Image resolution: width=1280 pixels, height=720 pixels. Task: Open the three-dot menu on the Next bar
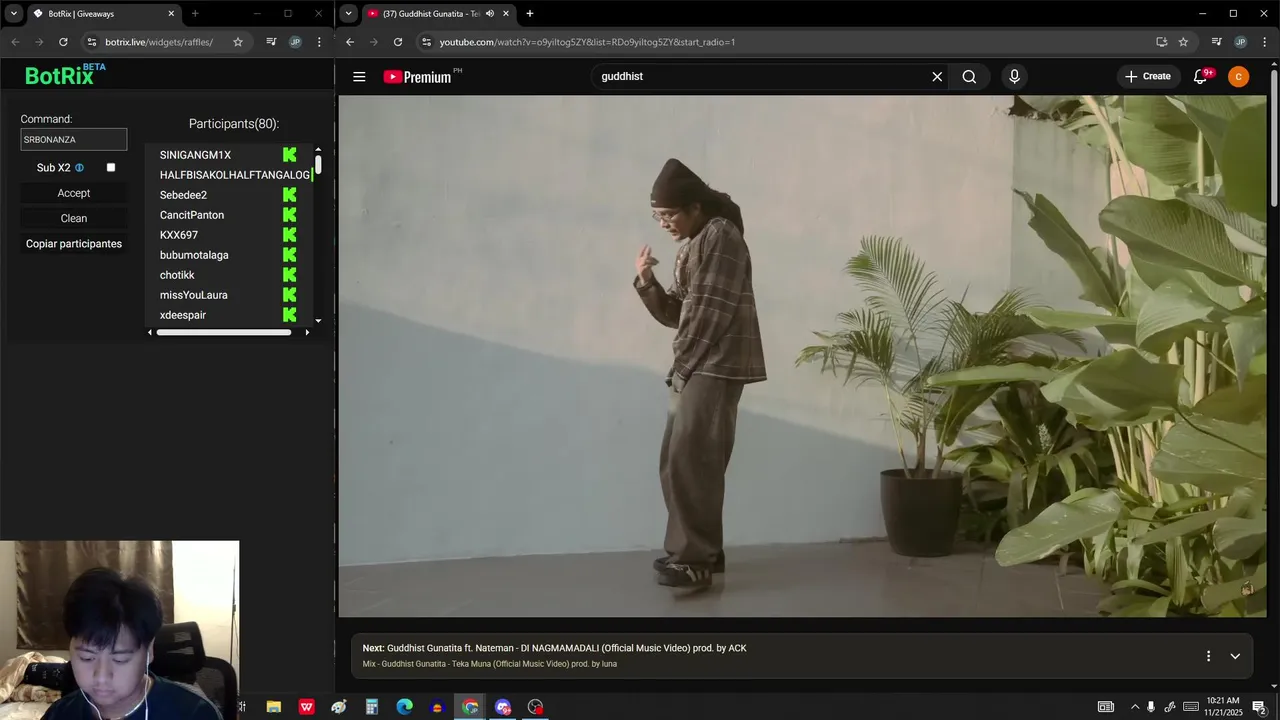coord(1208,656)
